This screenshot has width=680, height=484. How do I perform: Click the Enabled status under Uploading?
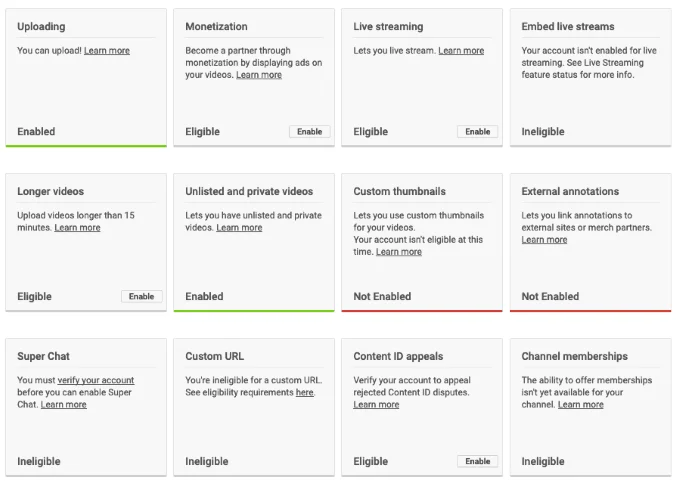pos(36,132)
